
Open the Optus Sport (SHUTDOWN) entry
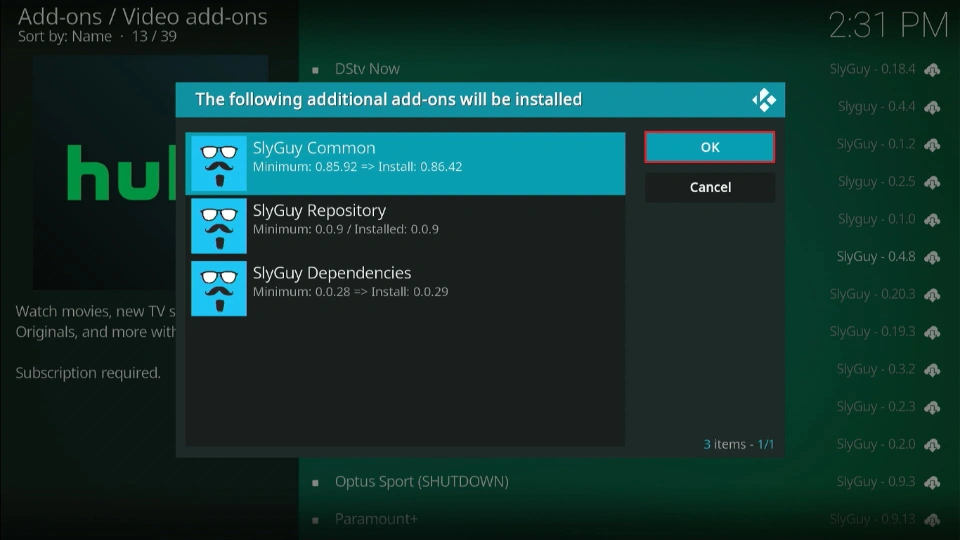point(422,482)
